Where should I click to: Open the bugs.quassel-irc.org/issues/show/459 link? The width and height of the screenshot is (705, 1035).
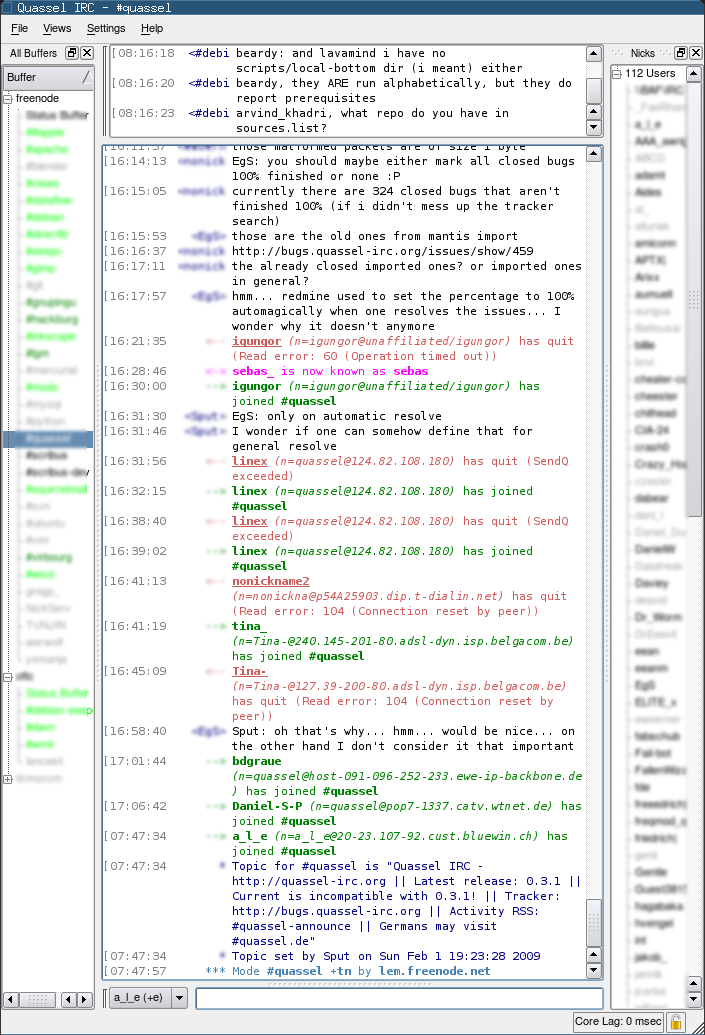[x=383, y=251]
